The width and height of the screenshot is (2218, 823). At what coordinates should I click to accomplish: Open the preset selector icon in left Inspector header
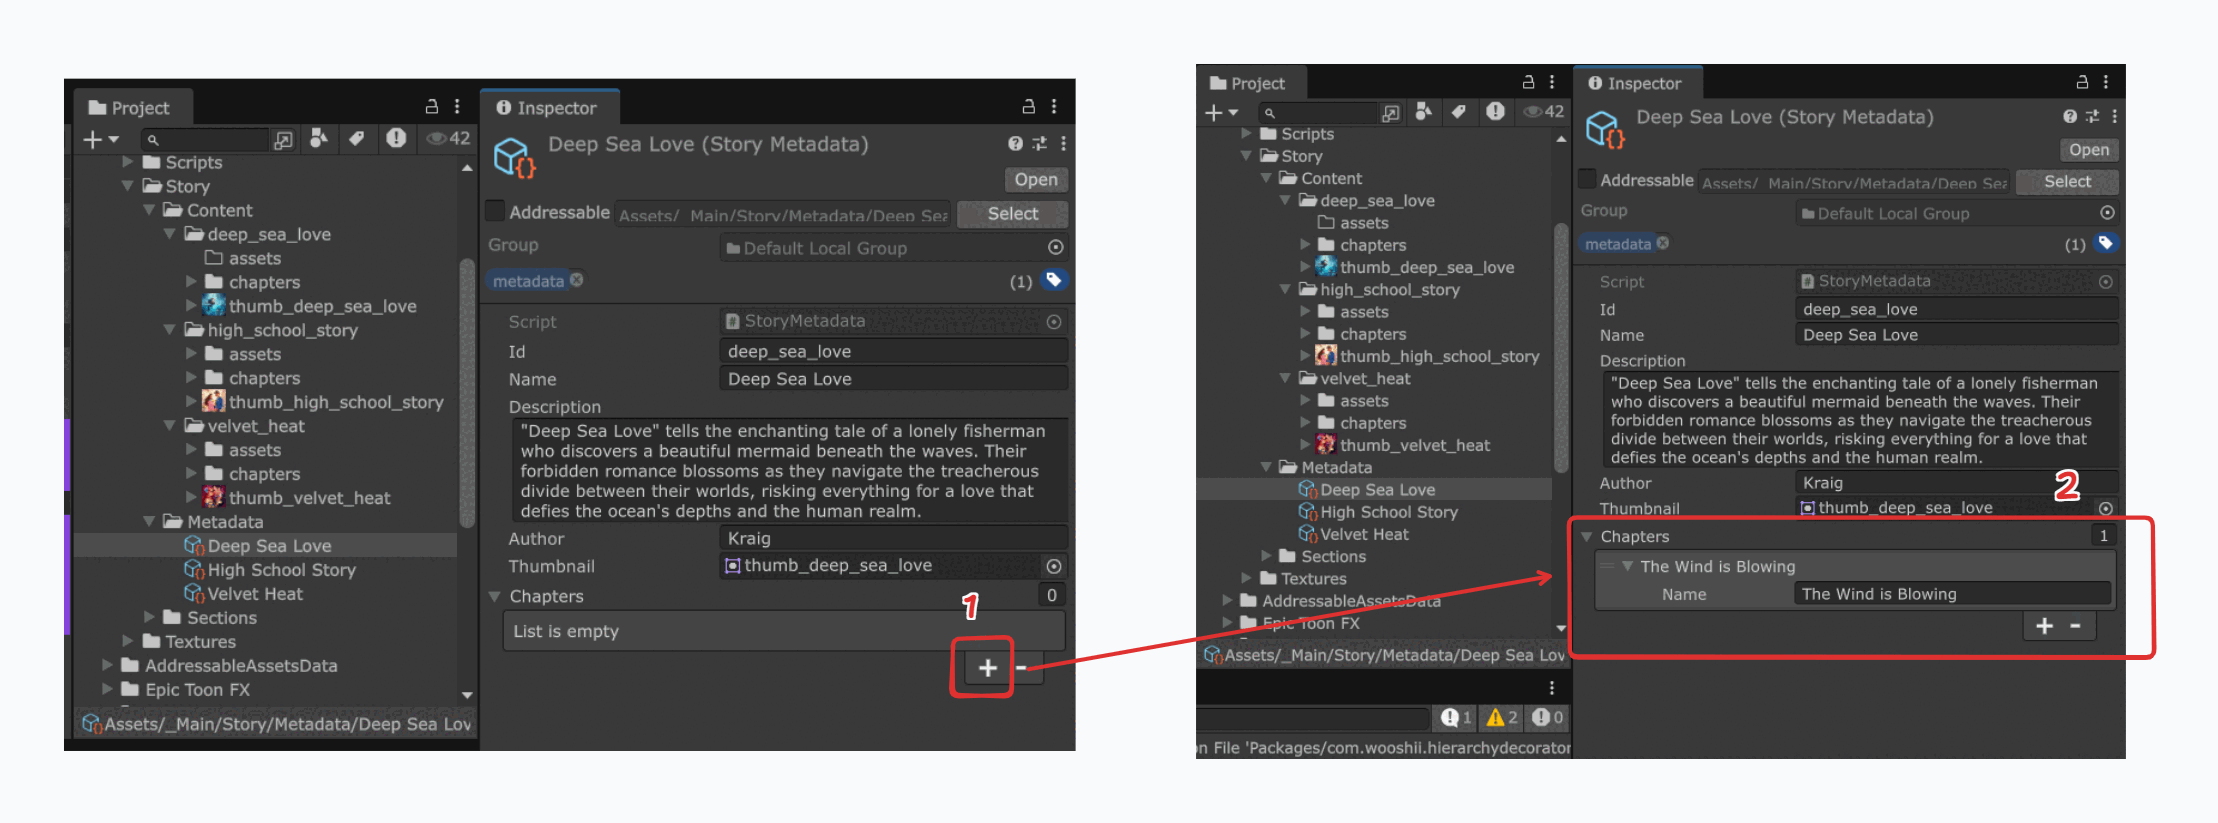[x=1039, y=144]
